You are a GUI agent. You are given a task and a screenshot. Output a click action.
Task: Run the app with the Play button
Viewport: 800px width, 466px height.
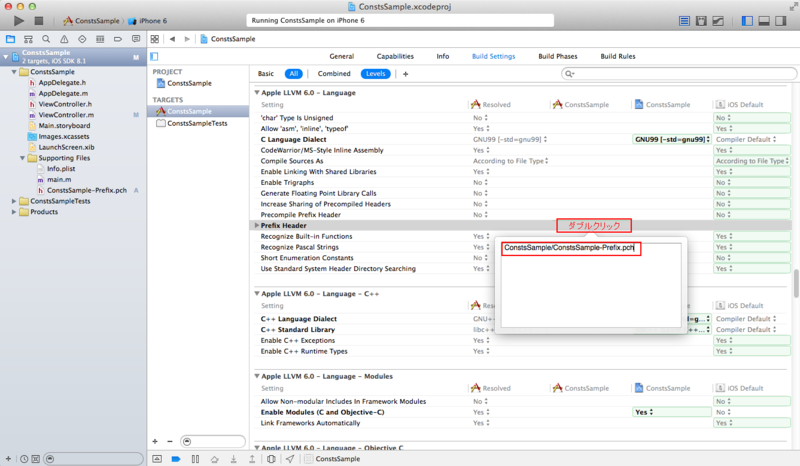(19, 21)
